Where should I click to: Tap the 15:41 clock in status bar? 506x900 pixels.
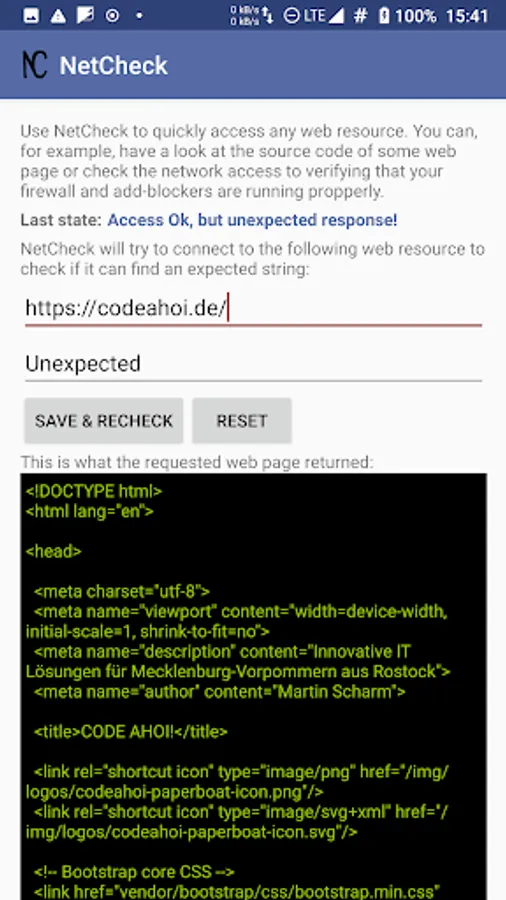(467, 16)
